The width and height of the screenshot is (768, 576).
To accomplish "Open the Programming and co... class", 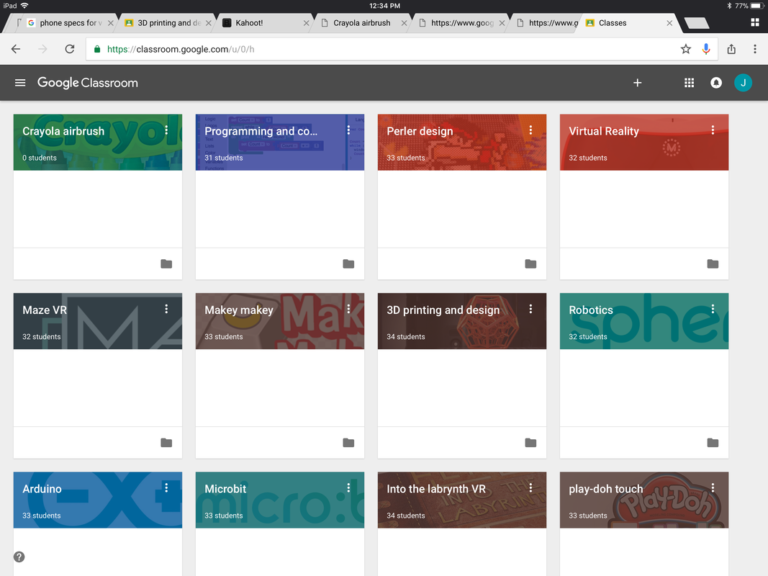I will (x=261, y=131).
